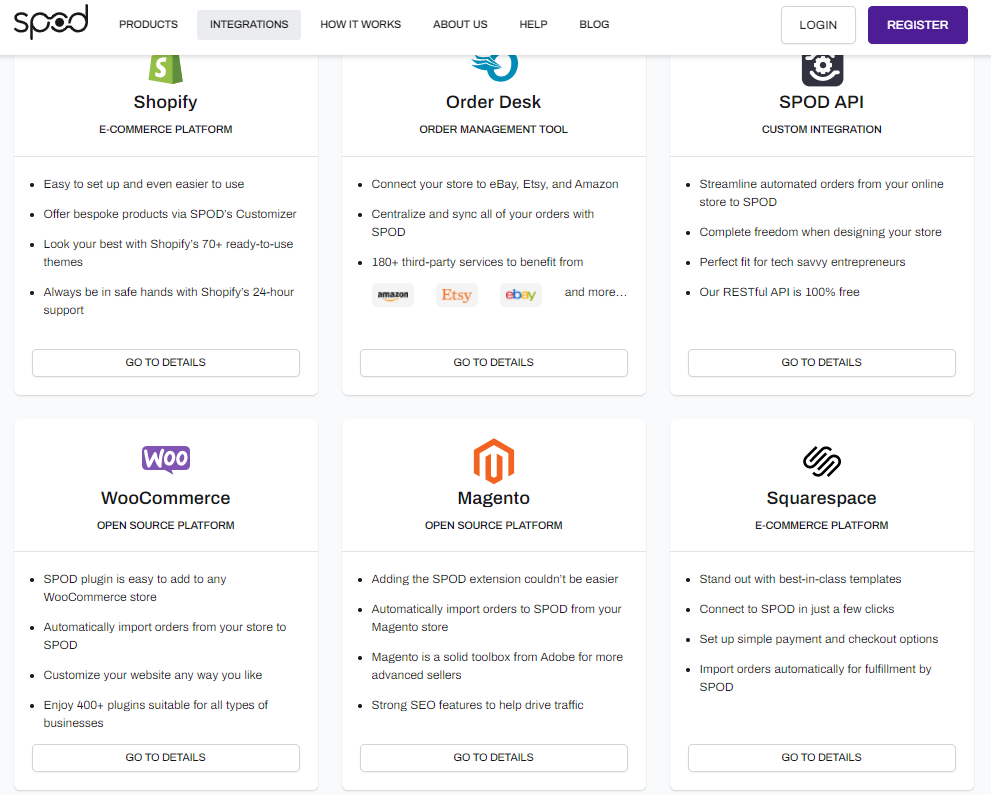The image size is (991, 795).
Task: Click 'Magento is a solid toolbox from Adobe' bullet
Action: pyautogui.click(x=497, y=666)
